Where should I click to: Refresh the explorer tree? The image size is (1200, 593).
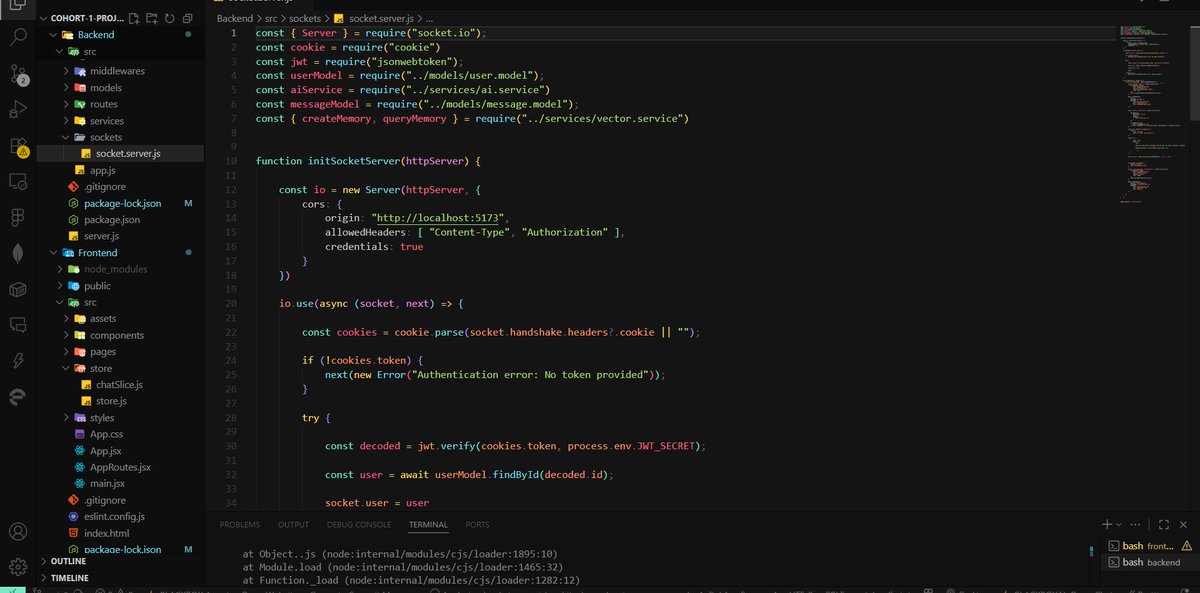[169, 18]
